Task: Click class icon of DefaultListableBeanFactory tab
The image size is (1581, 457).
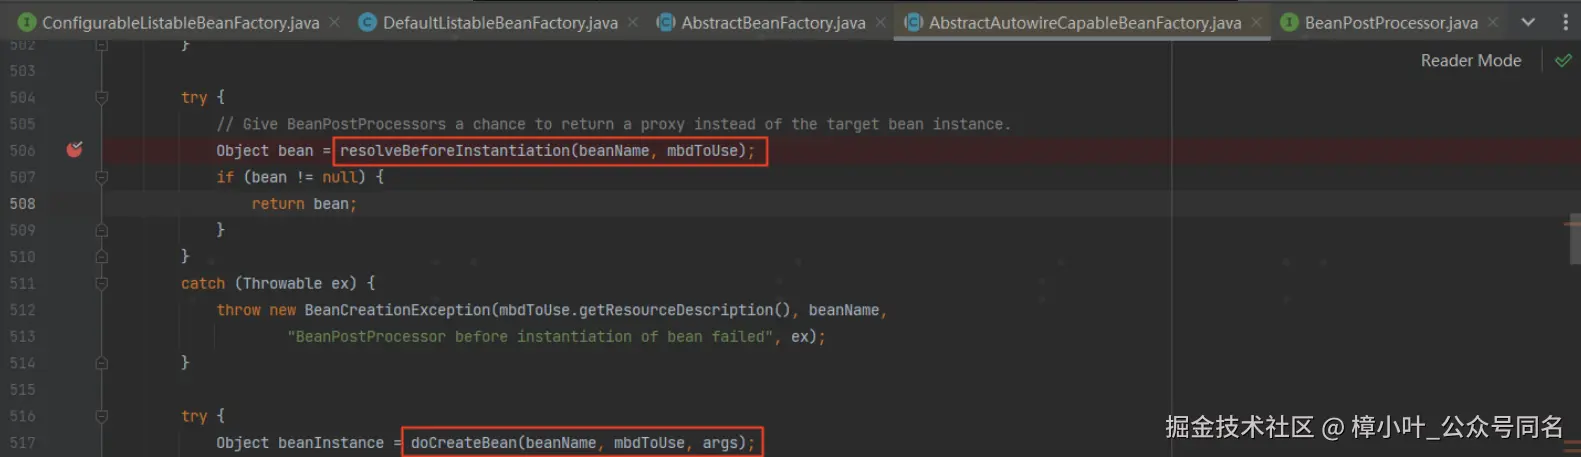Action: (x=367, y=22)
